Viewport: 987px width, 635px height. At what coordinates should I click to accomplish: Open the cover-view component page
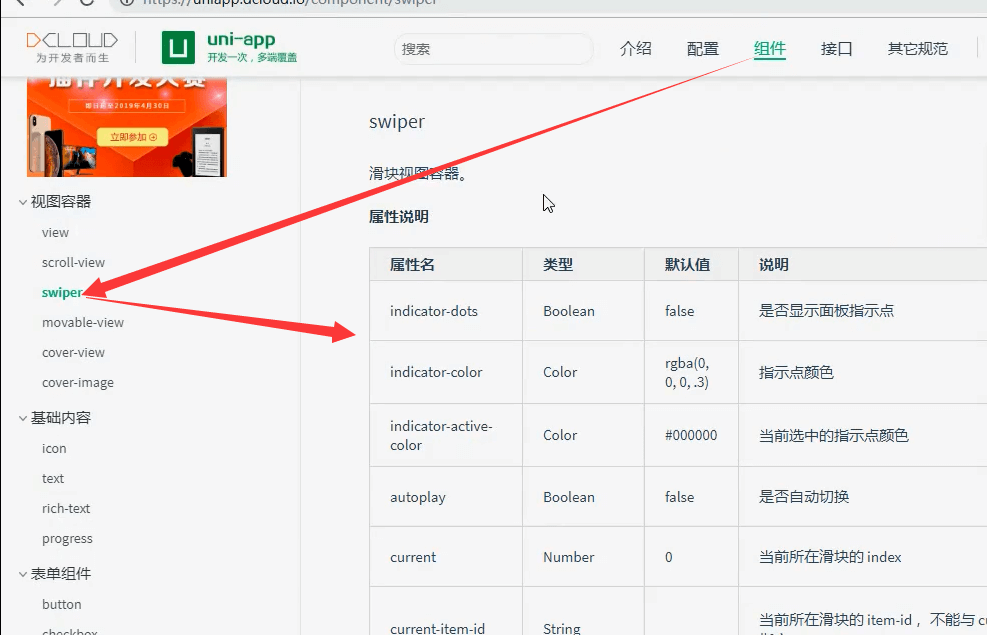[x=73, y=352]
